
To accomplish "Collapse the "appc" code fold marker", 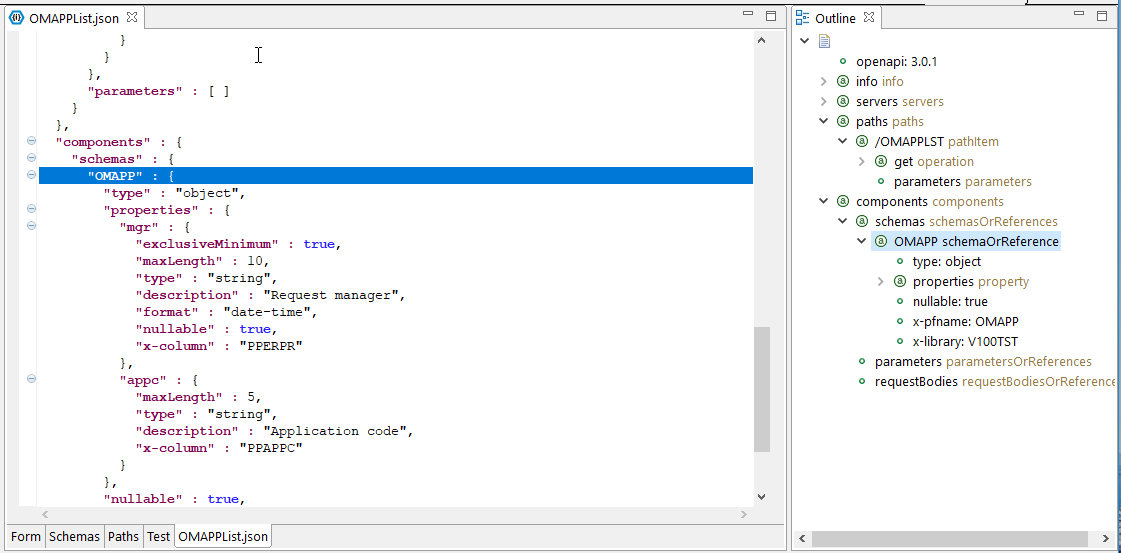I will (x=31, y=380).
